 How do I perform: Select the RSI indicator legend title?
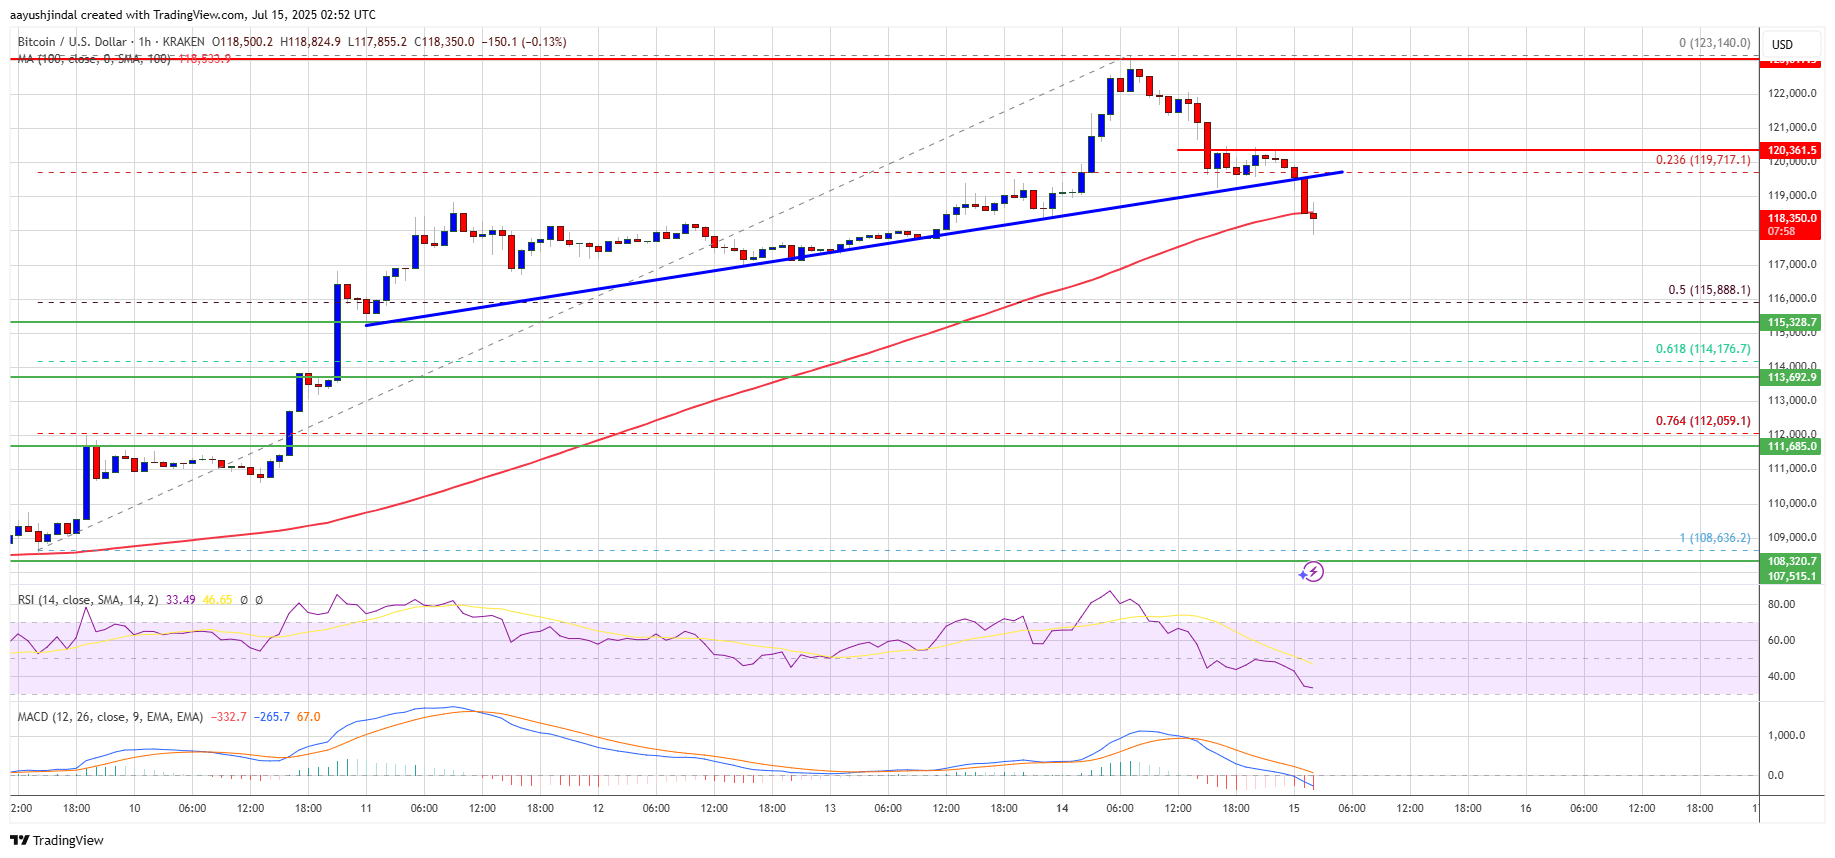point(88,600)
